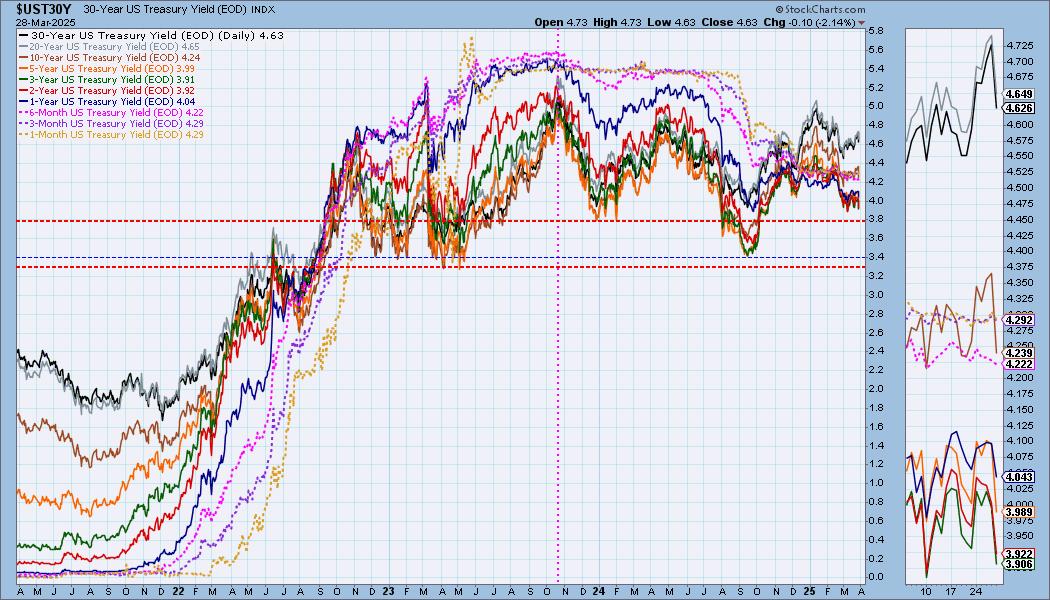This screenshot has height=600, width=1050.
Task: Click the 3.8 label on main y-axis
Action: (x=875, y=219)
